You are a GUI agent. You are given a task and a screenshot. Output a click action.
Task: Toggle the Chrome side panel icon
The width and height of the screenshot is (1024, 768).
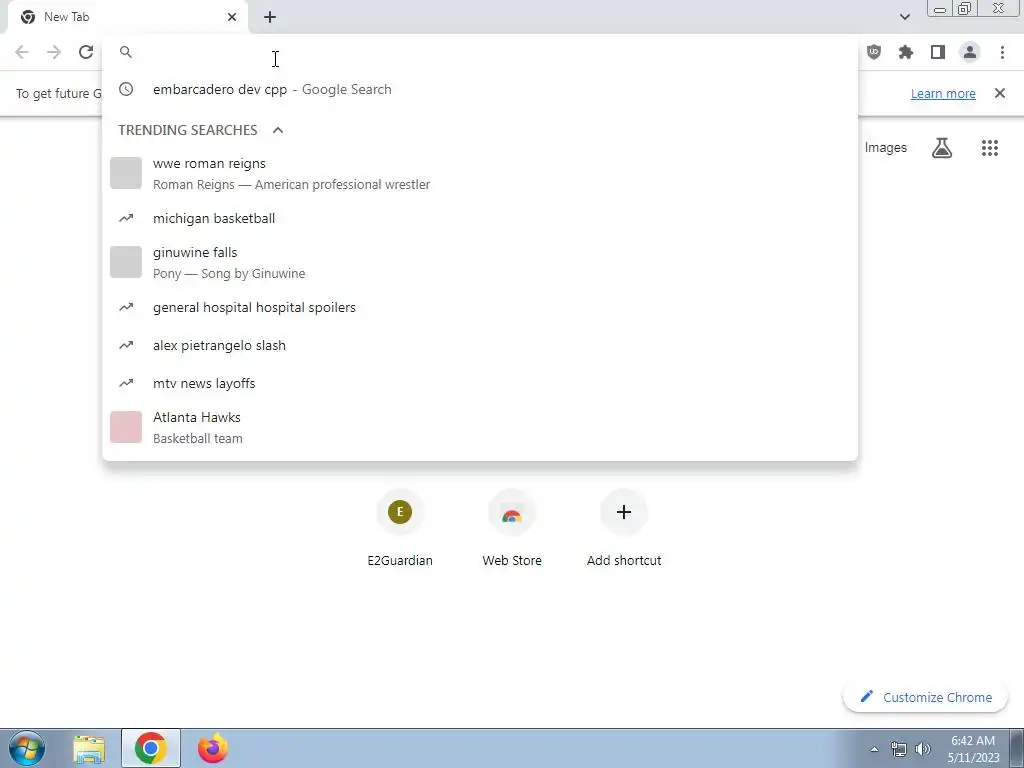pyautogui.click(x=938, y=52)
